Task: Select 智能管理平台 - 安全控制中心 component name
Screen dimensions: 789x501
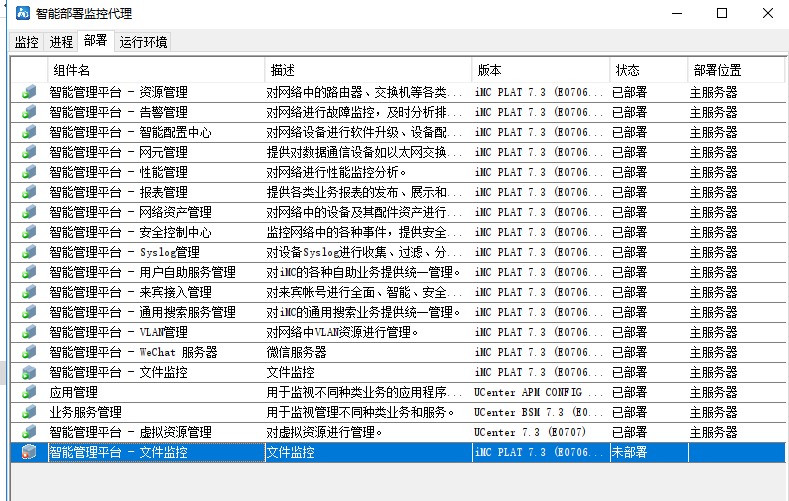Action: (x=130, y=232)
